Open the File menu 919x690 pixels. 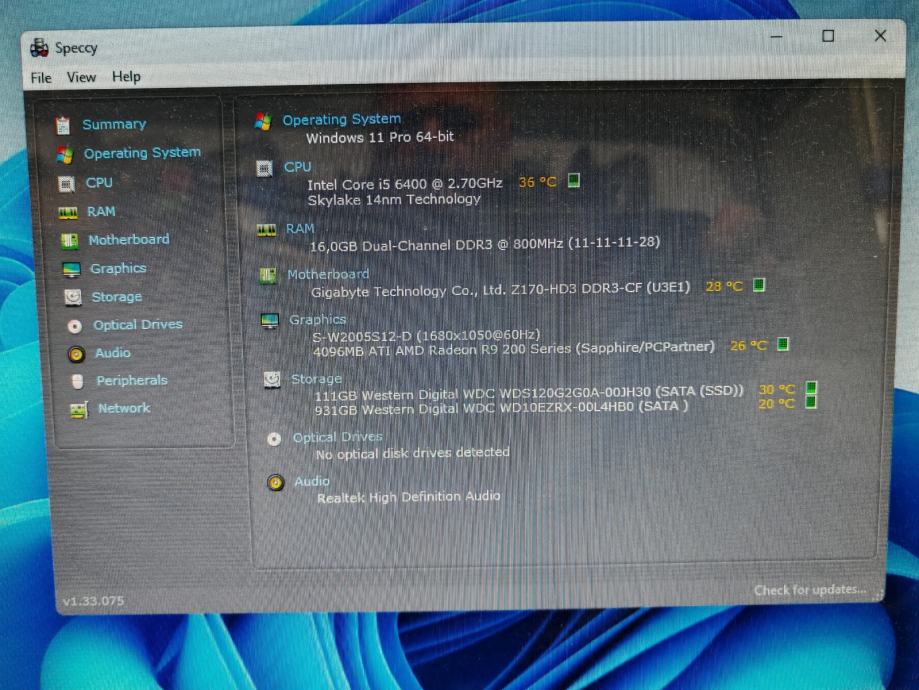coord(40,77)
